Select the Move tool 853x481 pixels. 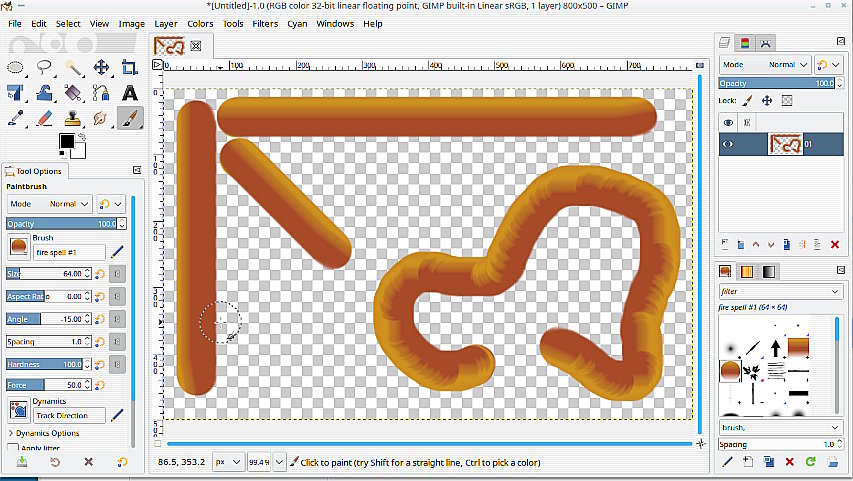101,68
